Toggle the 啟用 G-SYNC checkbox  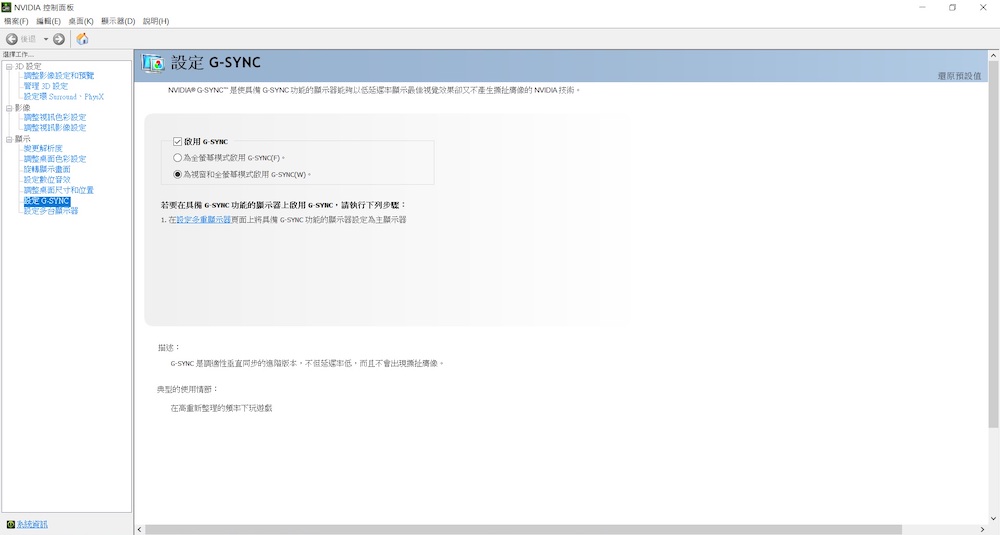coord(177,142)
